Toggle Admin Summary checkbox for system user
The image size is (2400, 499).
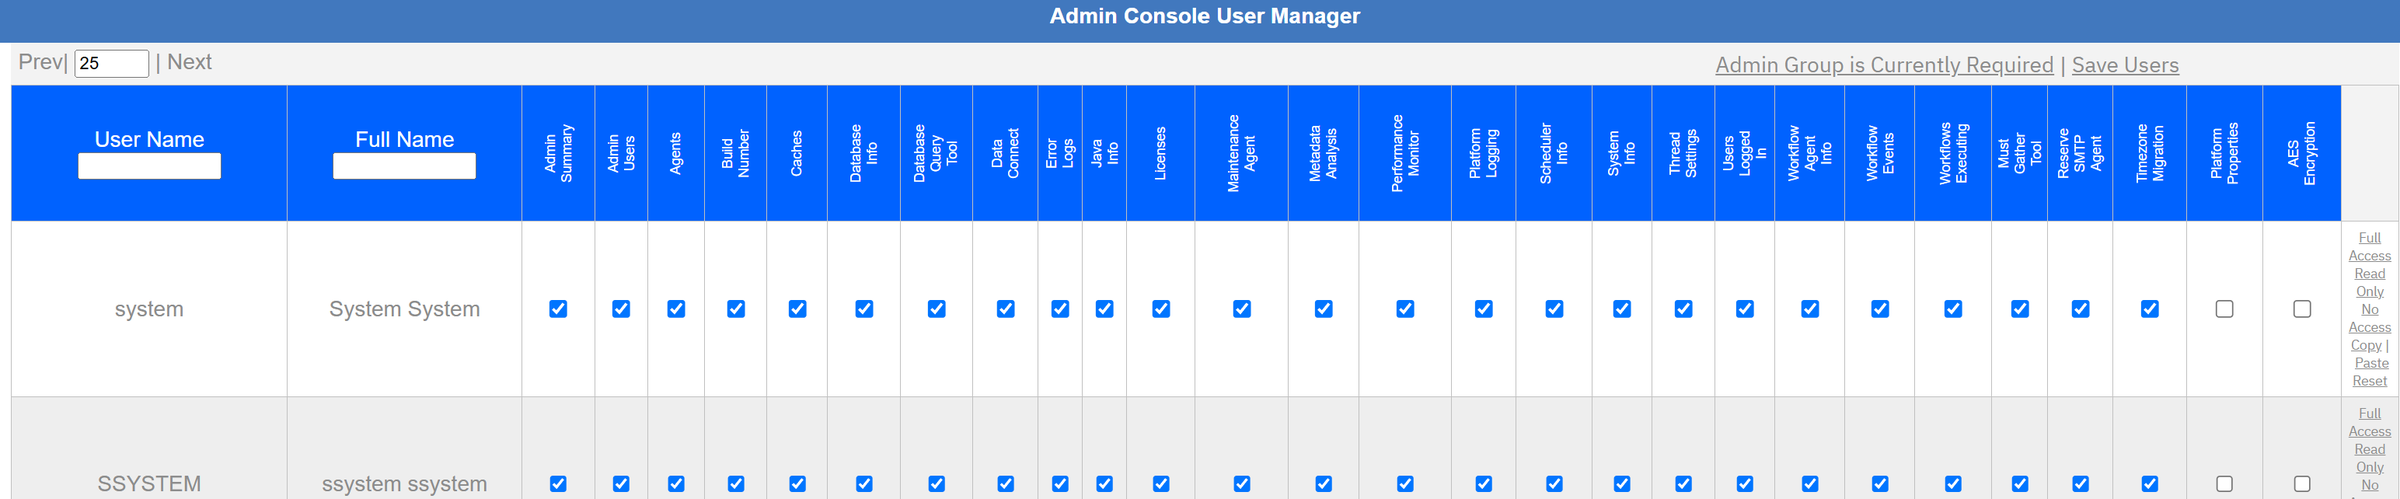558,309
